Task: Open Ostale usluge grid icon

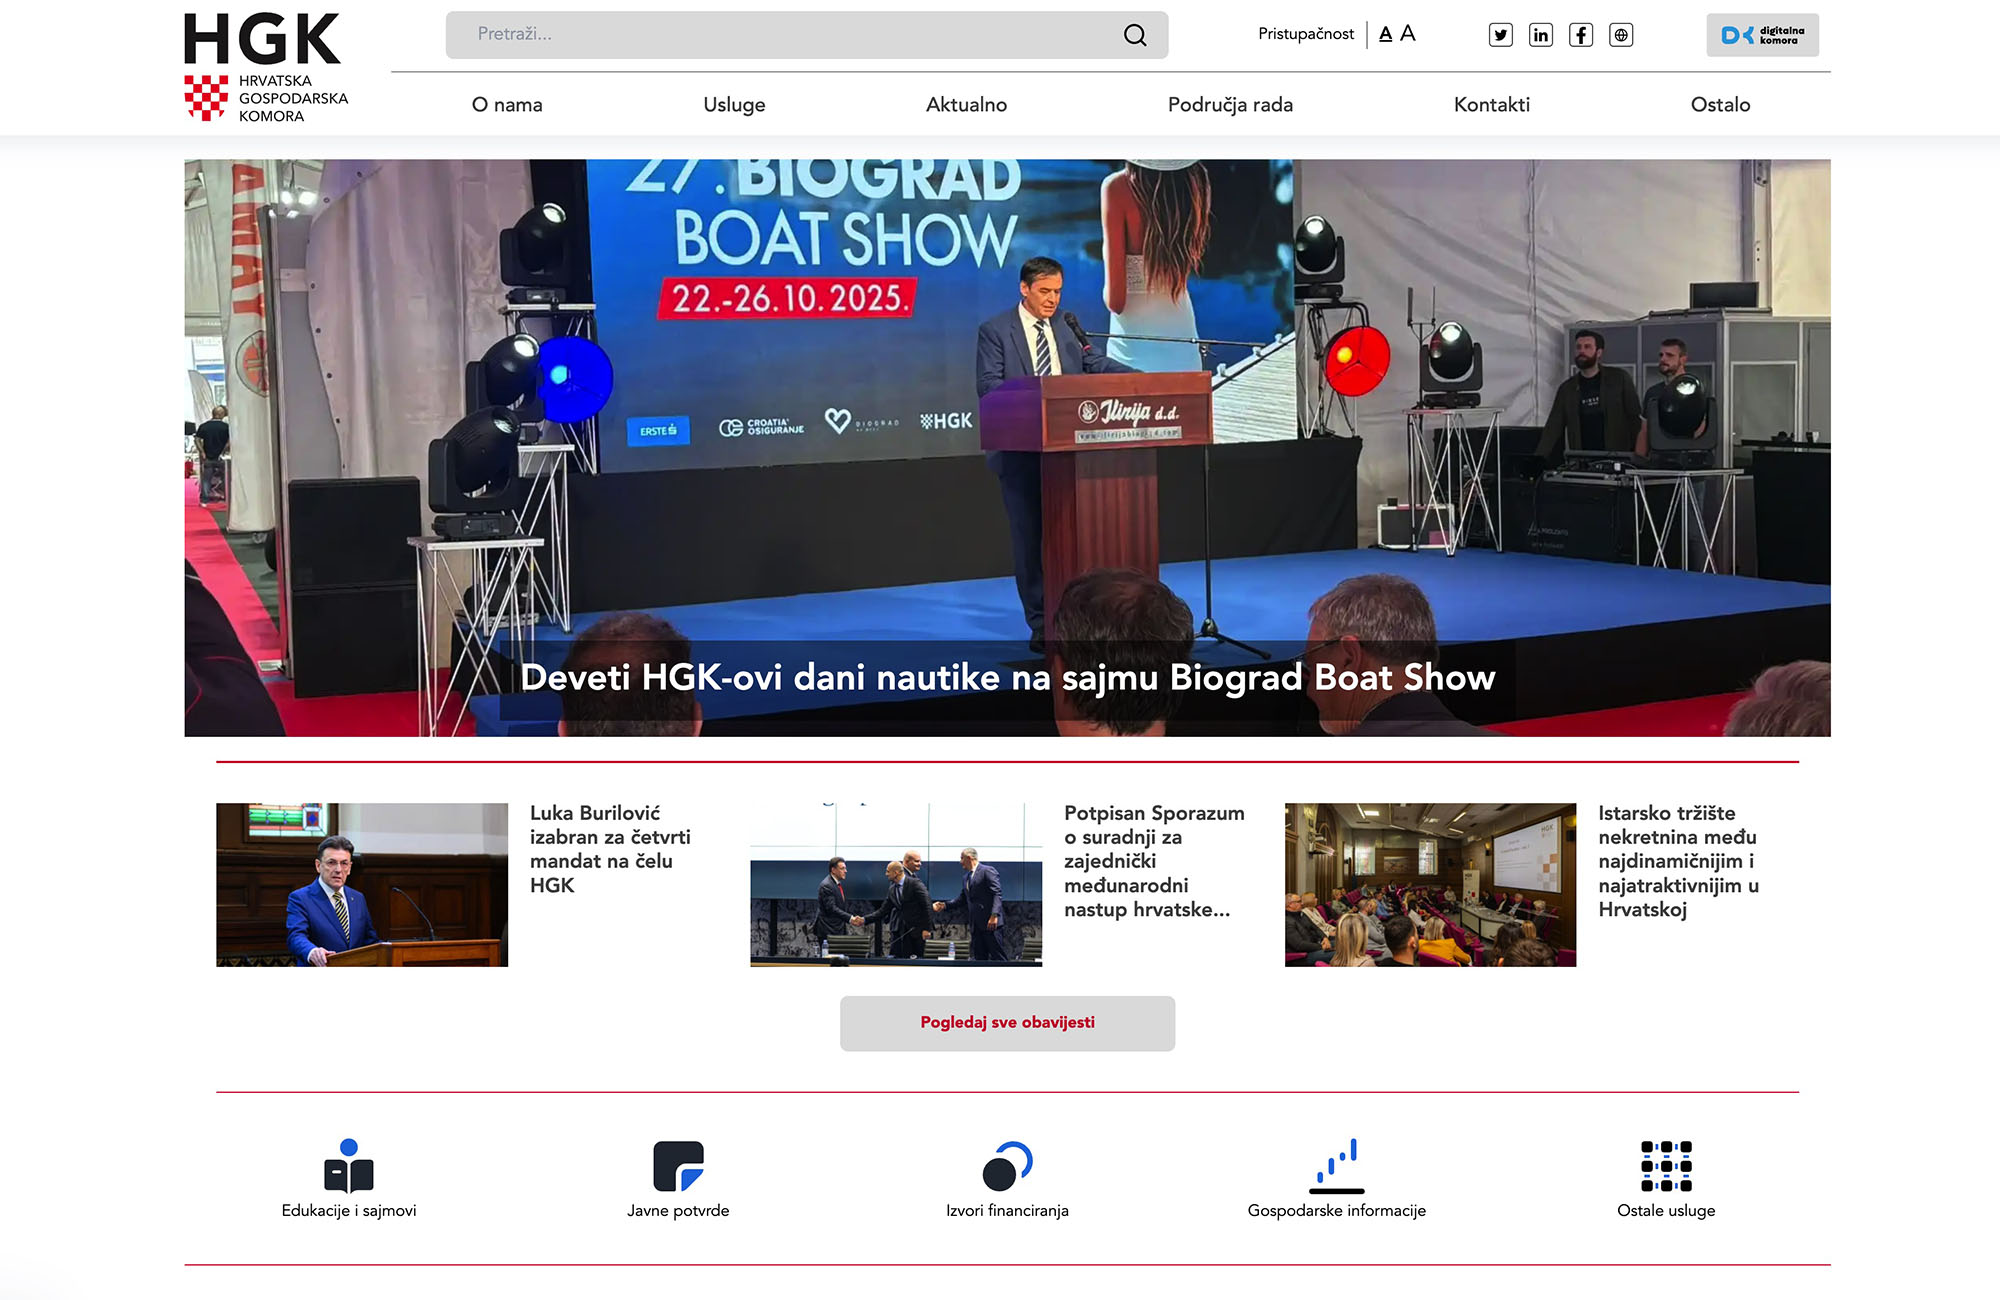Action: coord(1666,1166)
